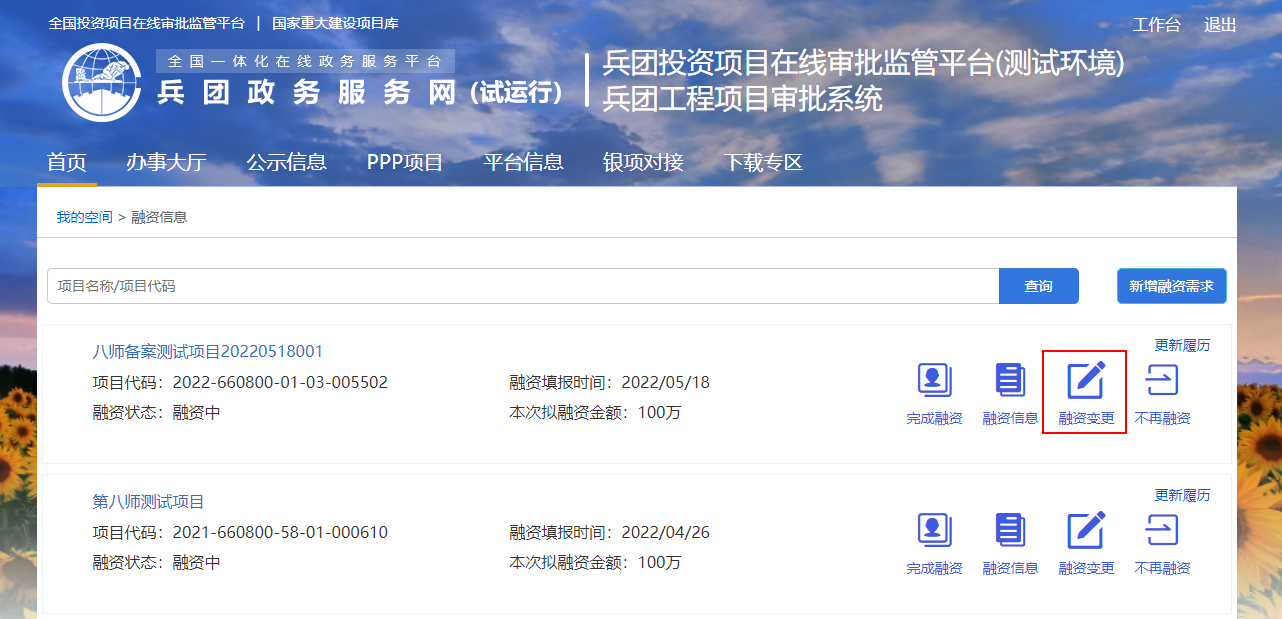
Task: Click 更新履历 link for first project
Action: 1182,345
